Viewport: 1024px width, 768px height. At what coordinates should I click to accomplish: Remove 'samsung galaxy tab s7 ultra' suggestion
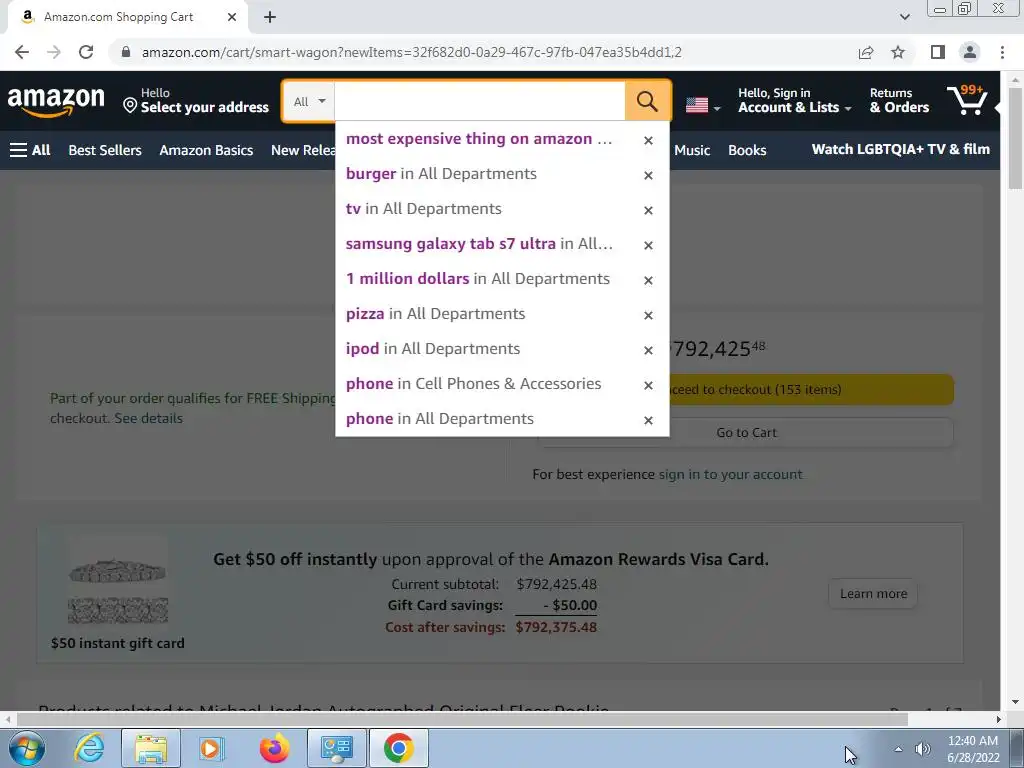(648, 245)
